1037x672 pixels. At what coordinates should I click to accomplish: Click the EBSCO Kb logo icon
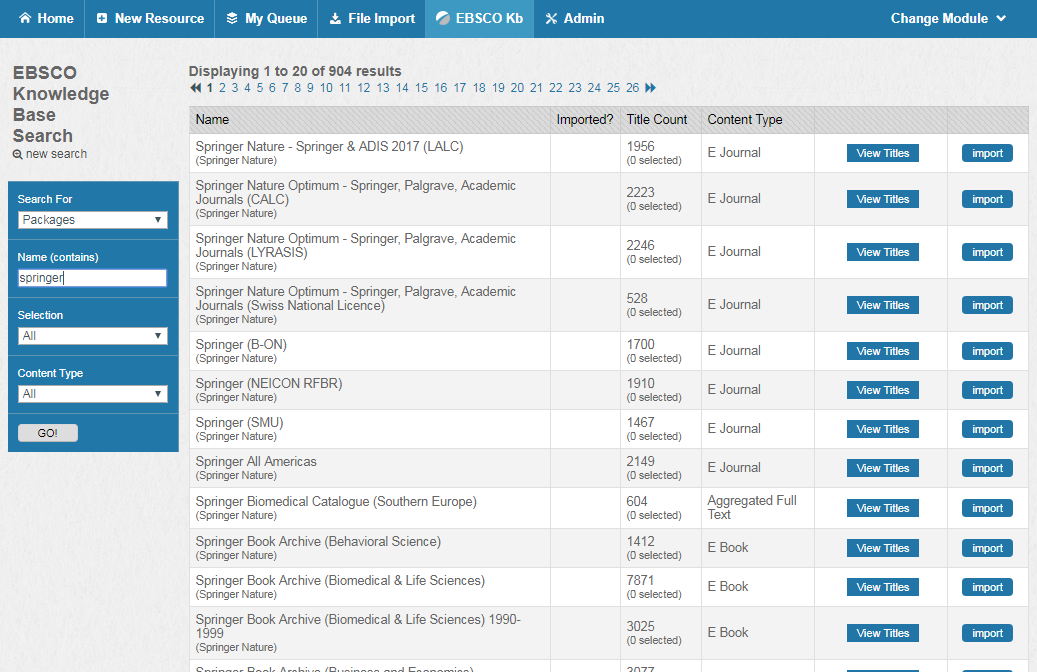[442, 18]
